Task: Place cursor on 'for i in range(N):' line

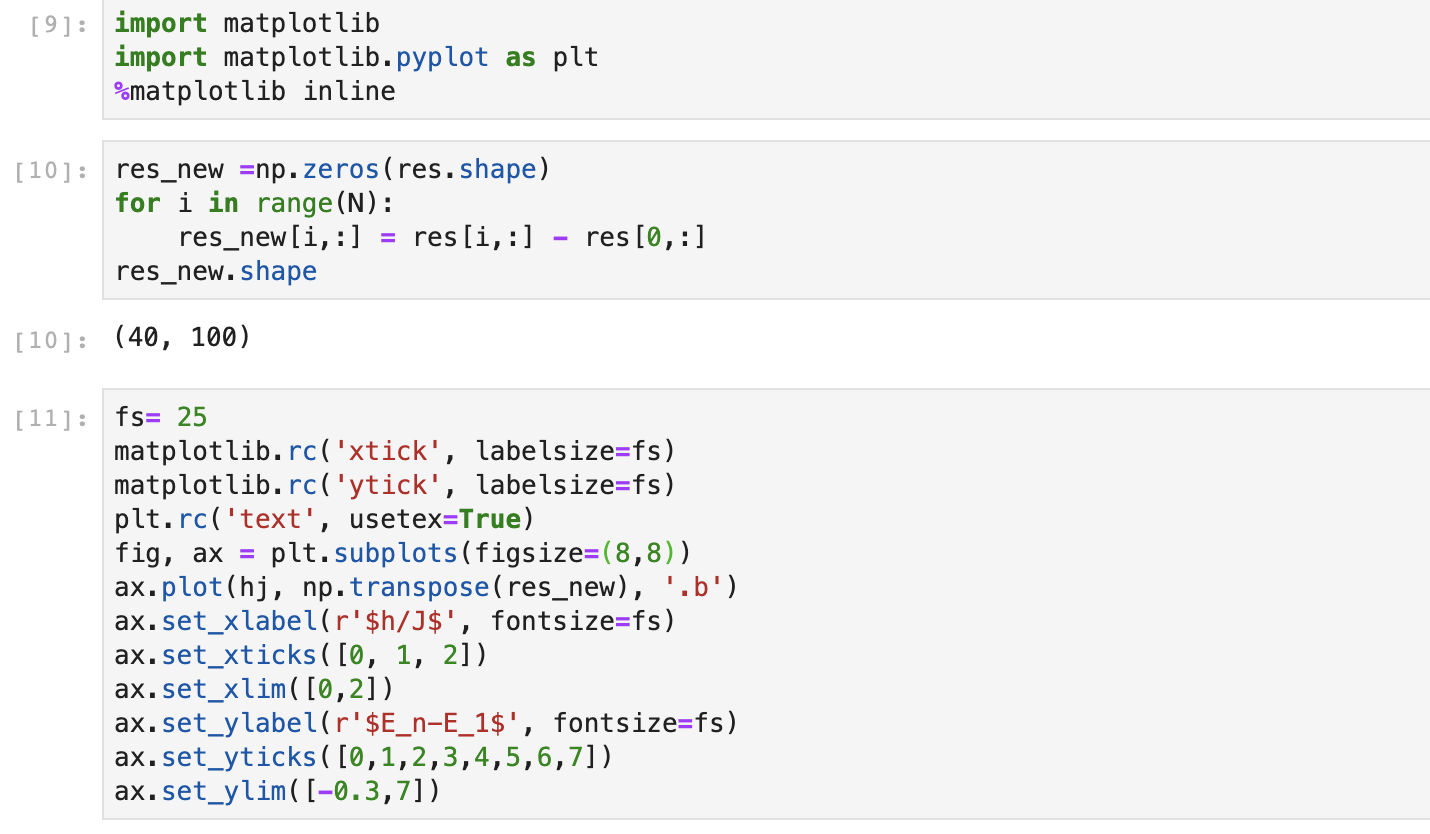Action: pyautogui.click(x=255, y=203)
